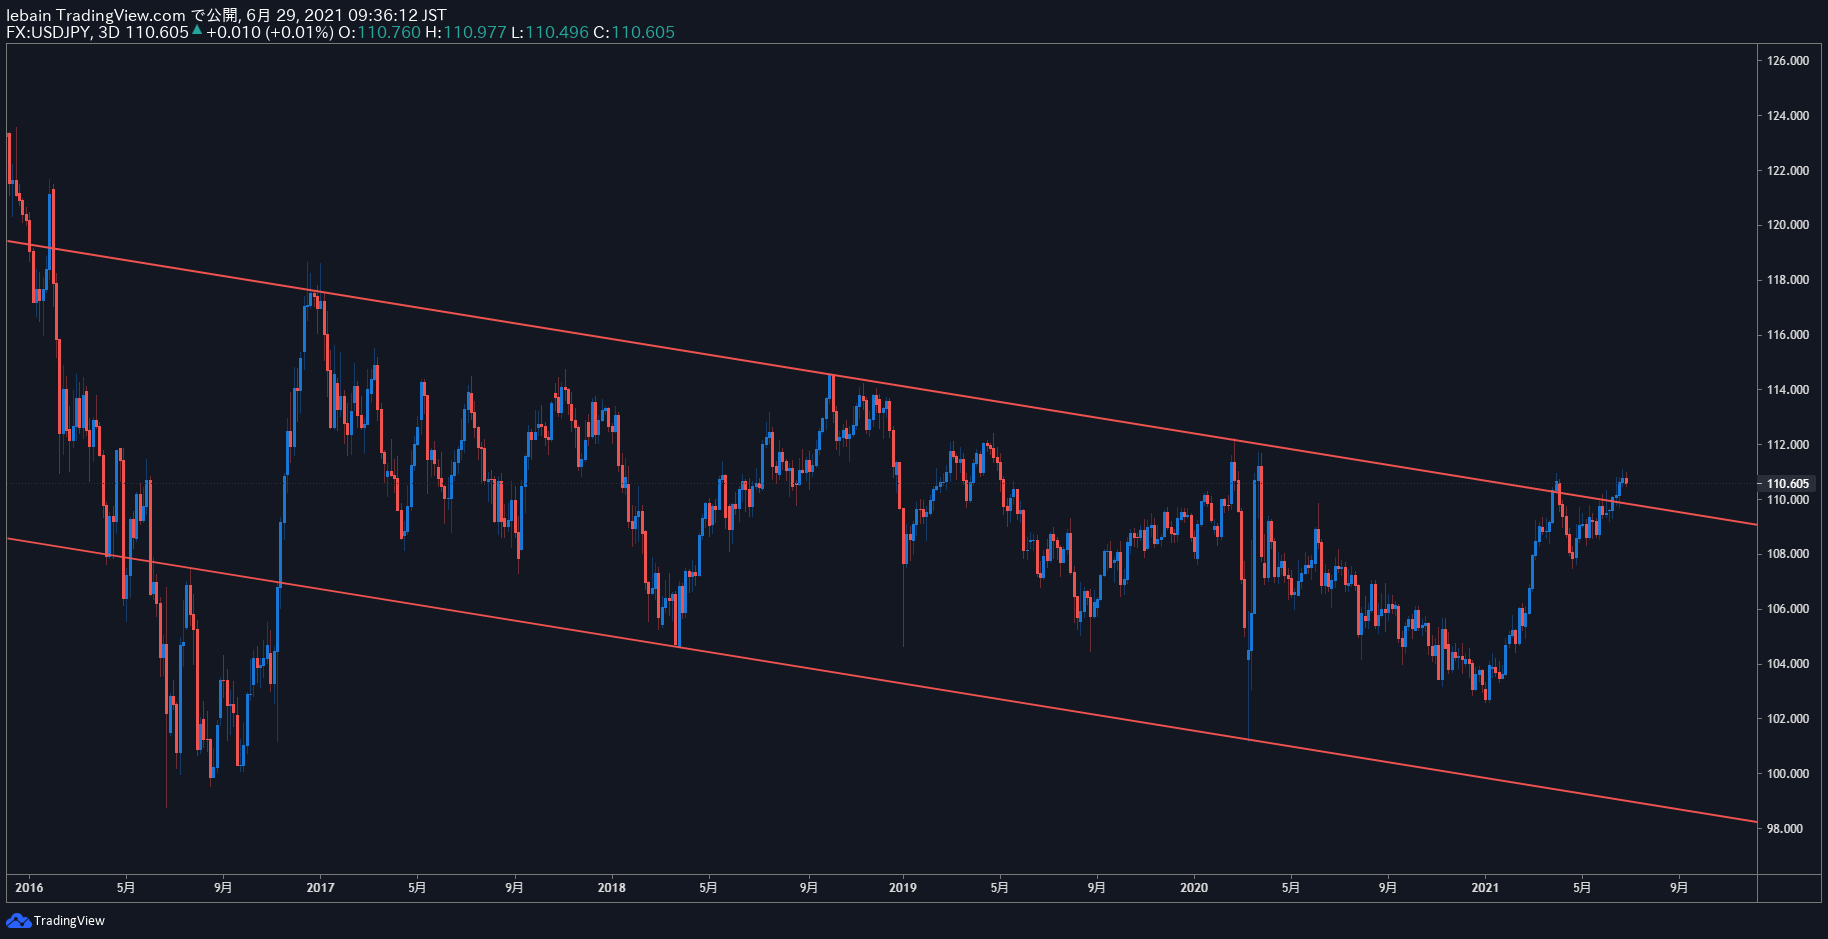Click the 2021 time axis marker
The width and height of the screenshot is (1828, 939).
[x=1485, y=888]
